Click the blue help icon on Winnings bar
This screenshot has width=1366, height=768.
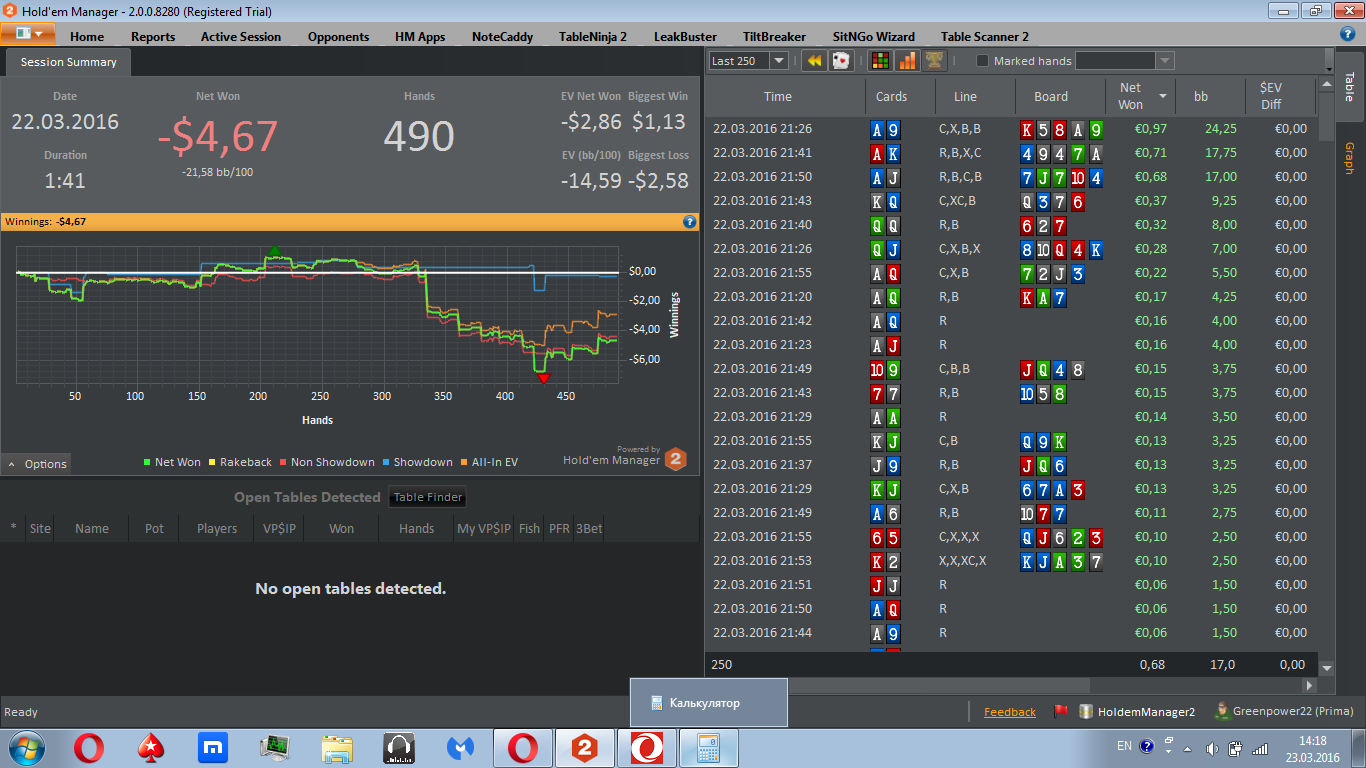point(689,222)
